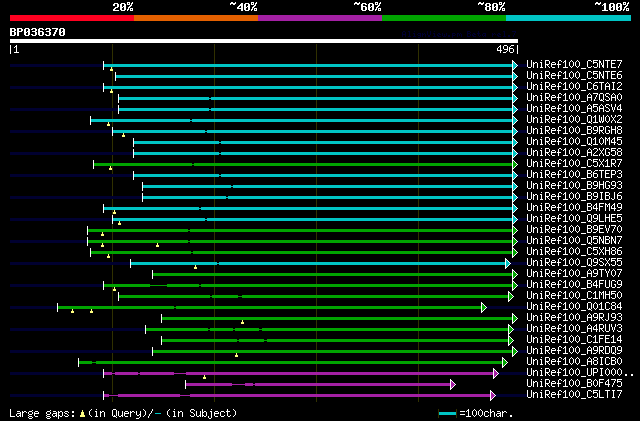Click the yellow gap marker beneath the A9RJ93 bar
Screen dimensions: 640x421
pyautogui.click(x=242, y=323)
